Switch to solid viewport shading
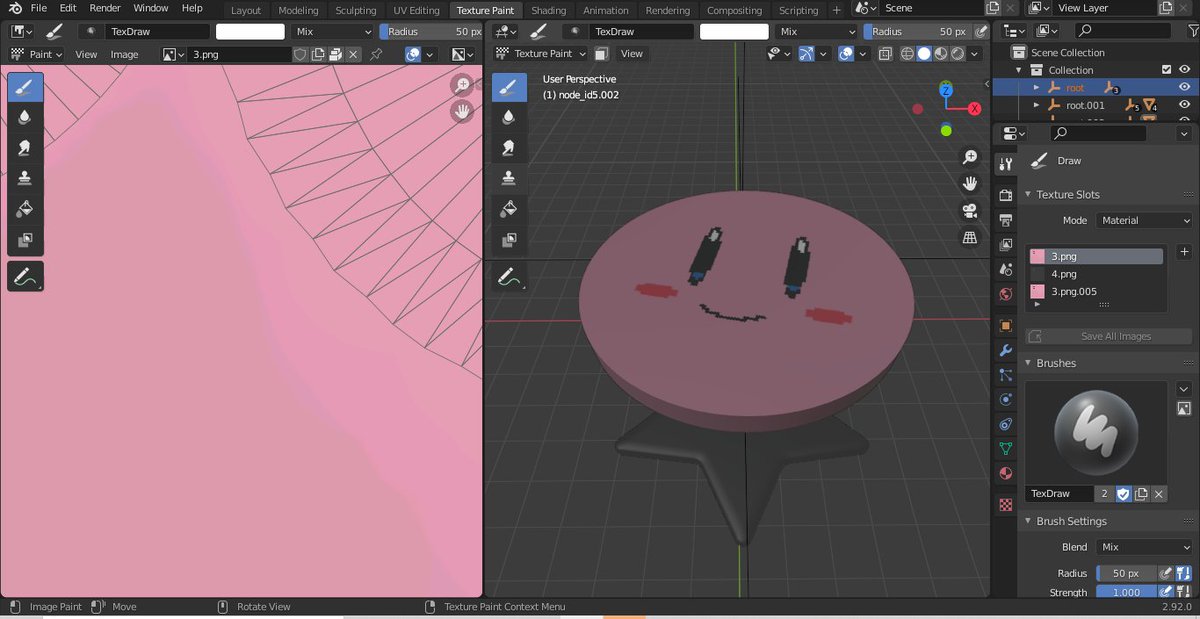Viewport: 1200px width, 619px height. [924, 54]
